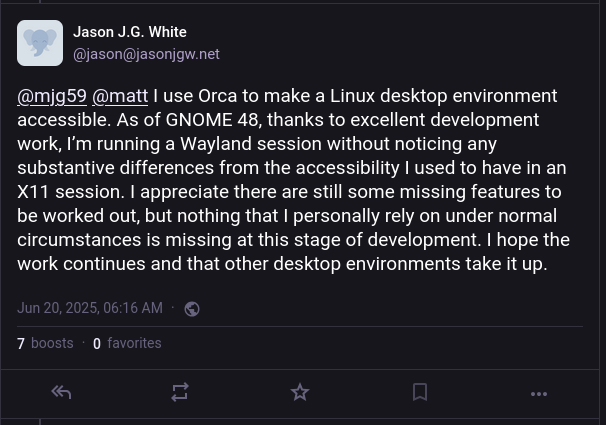View the 0 favorites list

[x=127, y=343]
